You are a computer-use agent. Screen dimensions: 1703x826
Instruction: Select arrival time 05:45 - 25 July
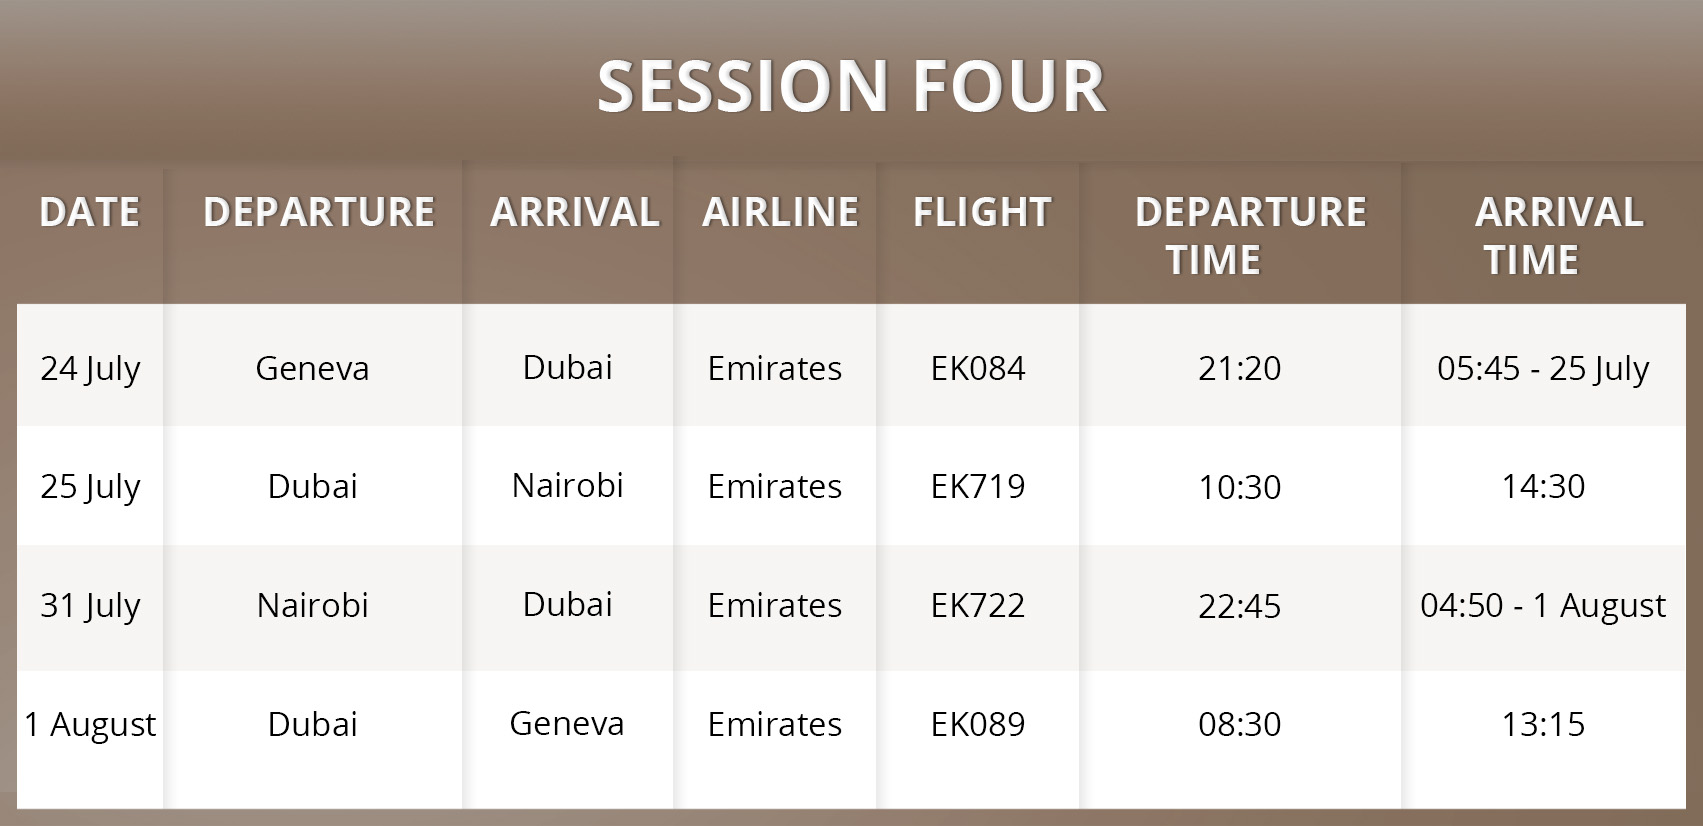1542,368
